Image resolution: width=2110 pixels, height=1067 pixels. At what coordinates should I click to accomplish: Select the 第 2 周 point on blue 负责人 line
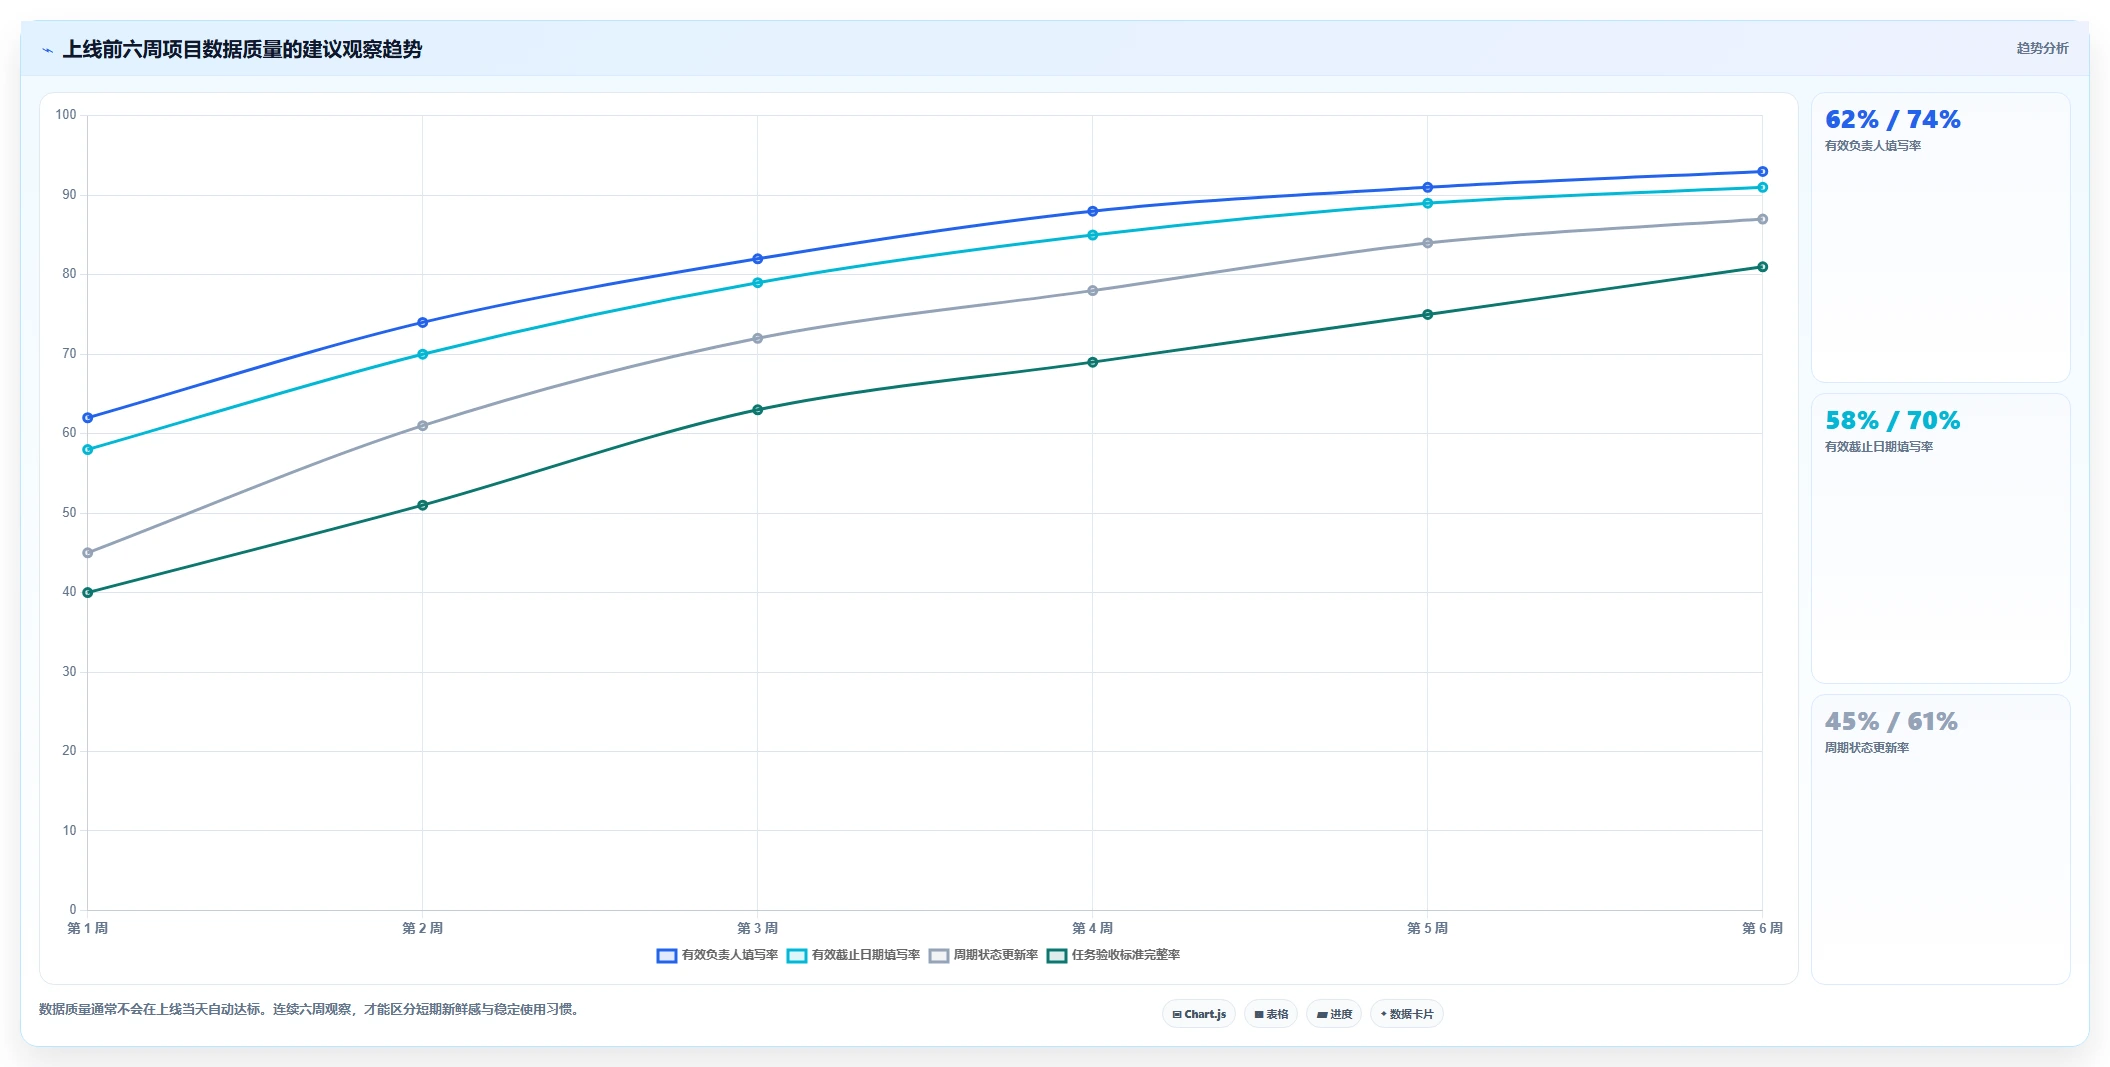point(422,322)
